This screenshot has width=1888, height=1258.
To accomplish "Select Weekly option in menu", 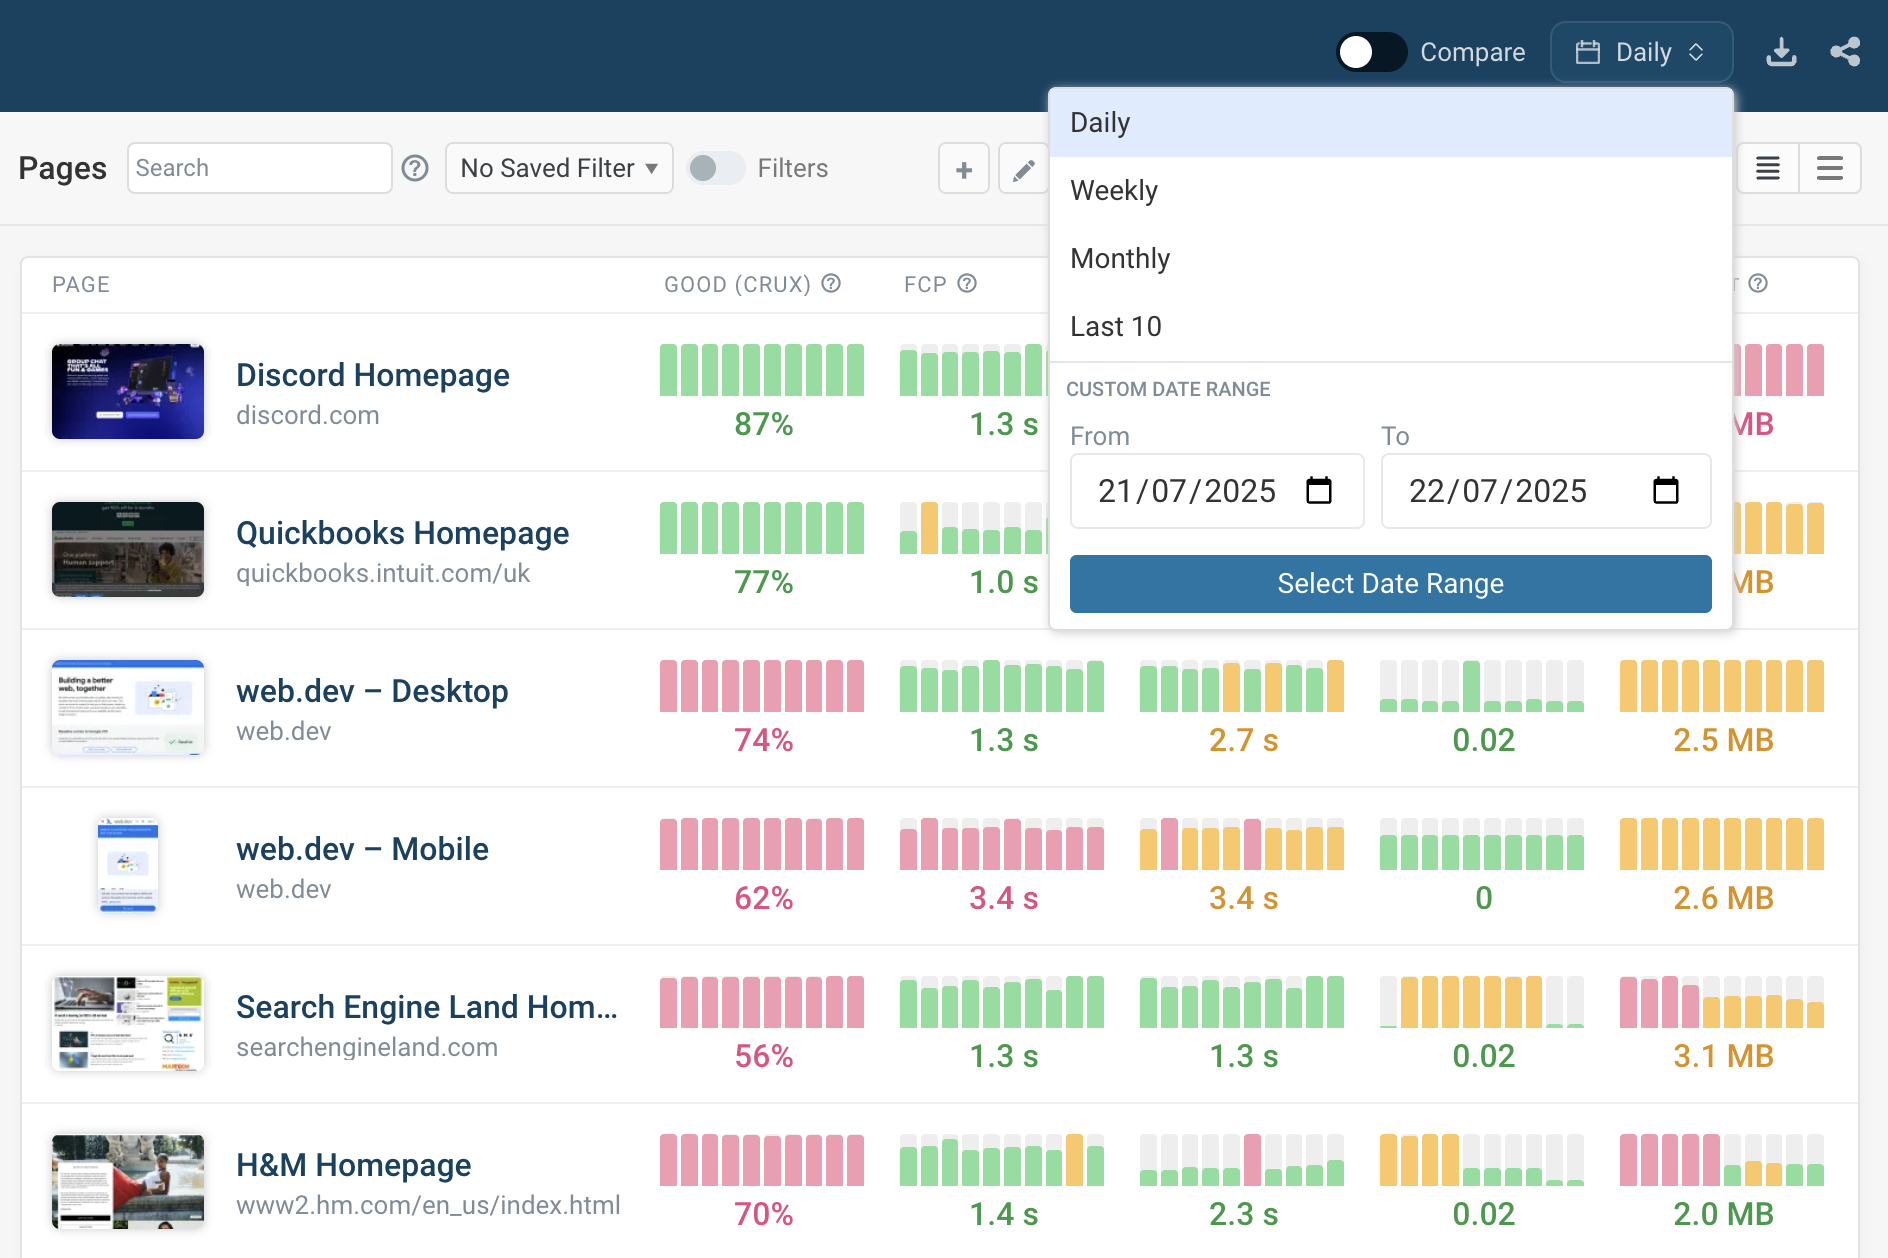I will 1390,190.
